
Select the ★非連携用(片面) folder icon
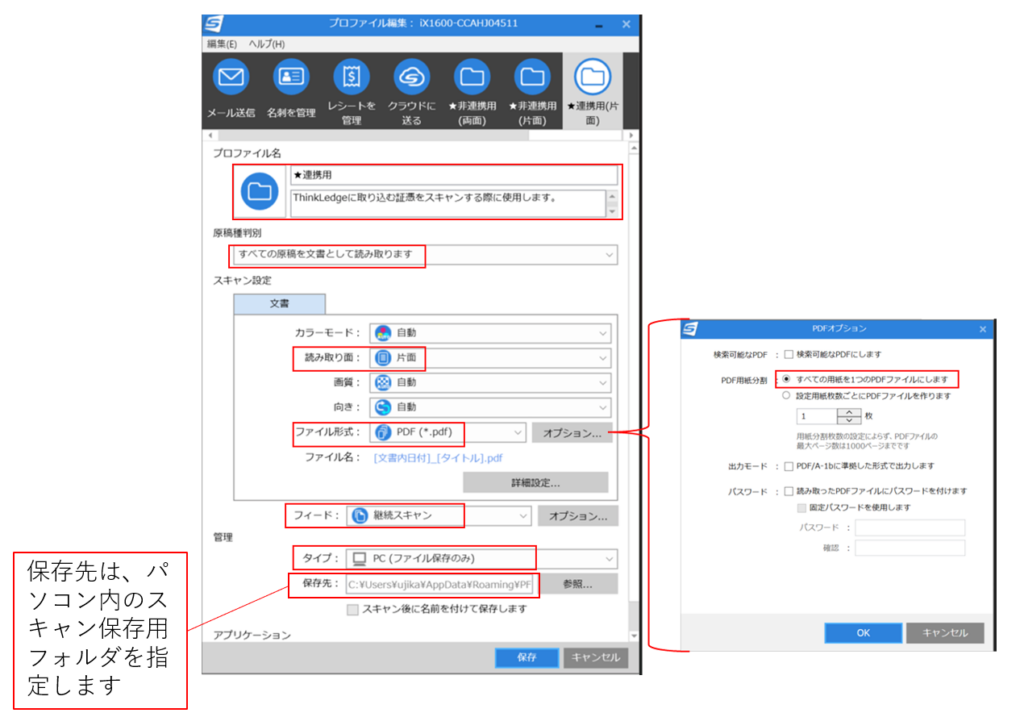point(532,78)
